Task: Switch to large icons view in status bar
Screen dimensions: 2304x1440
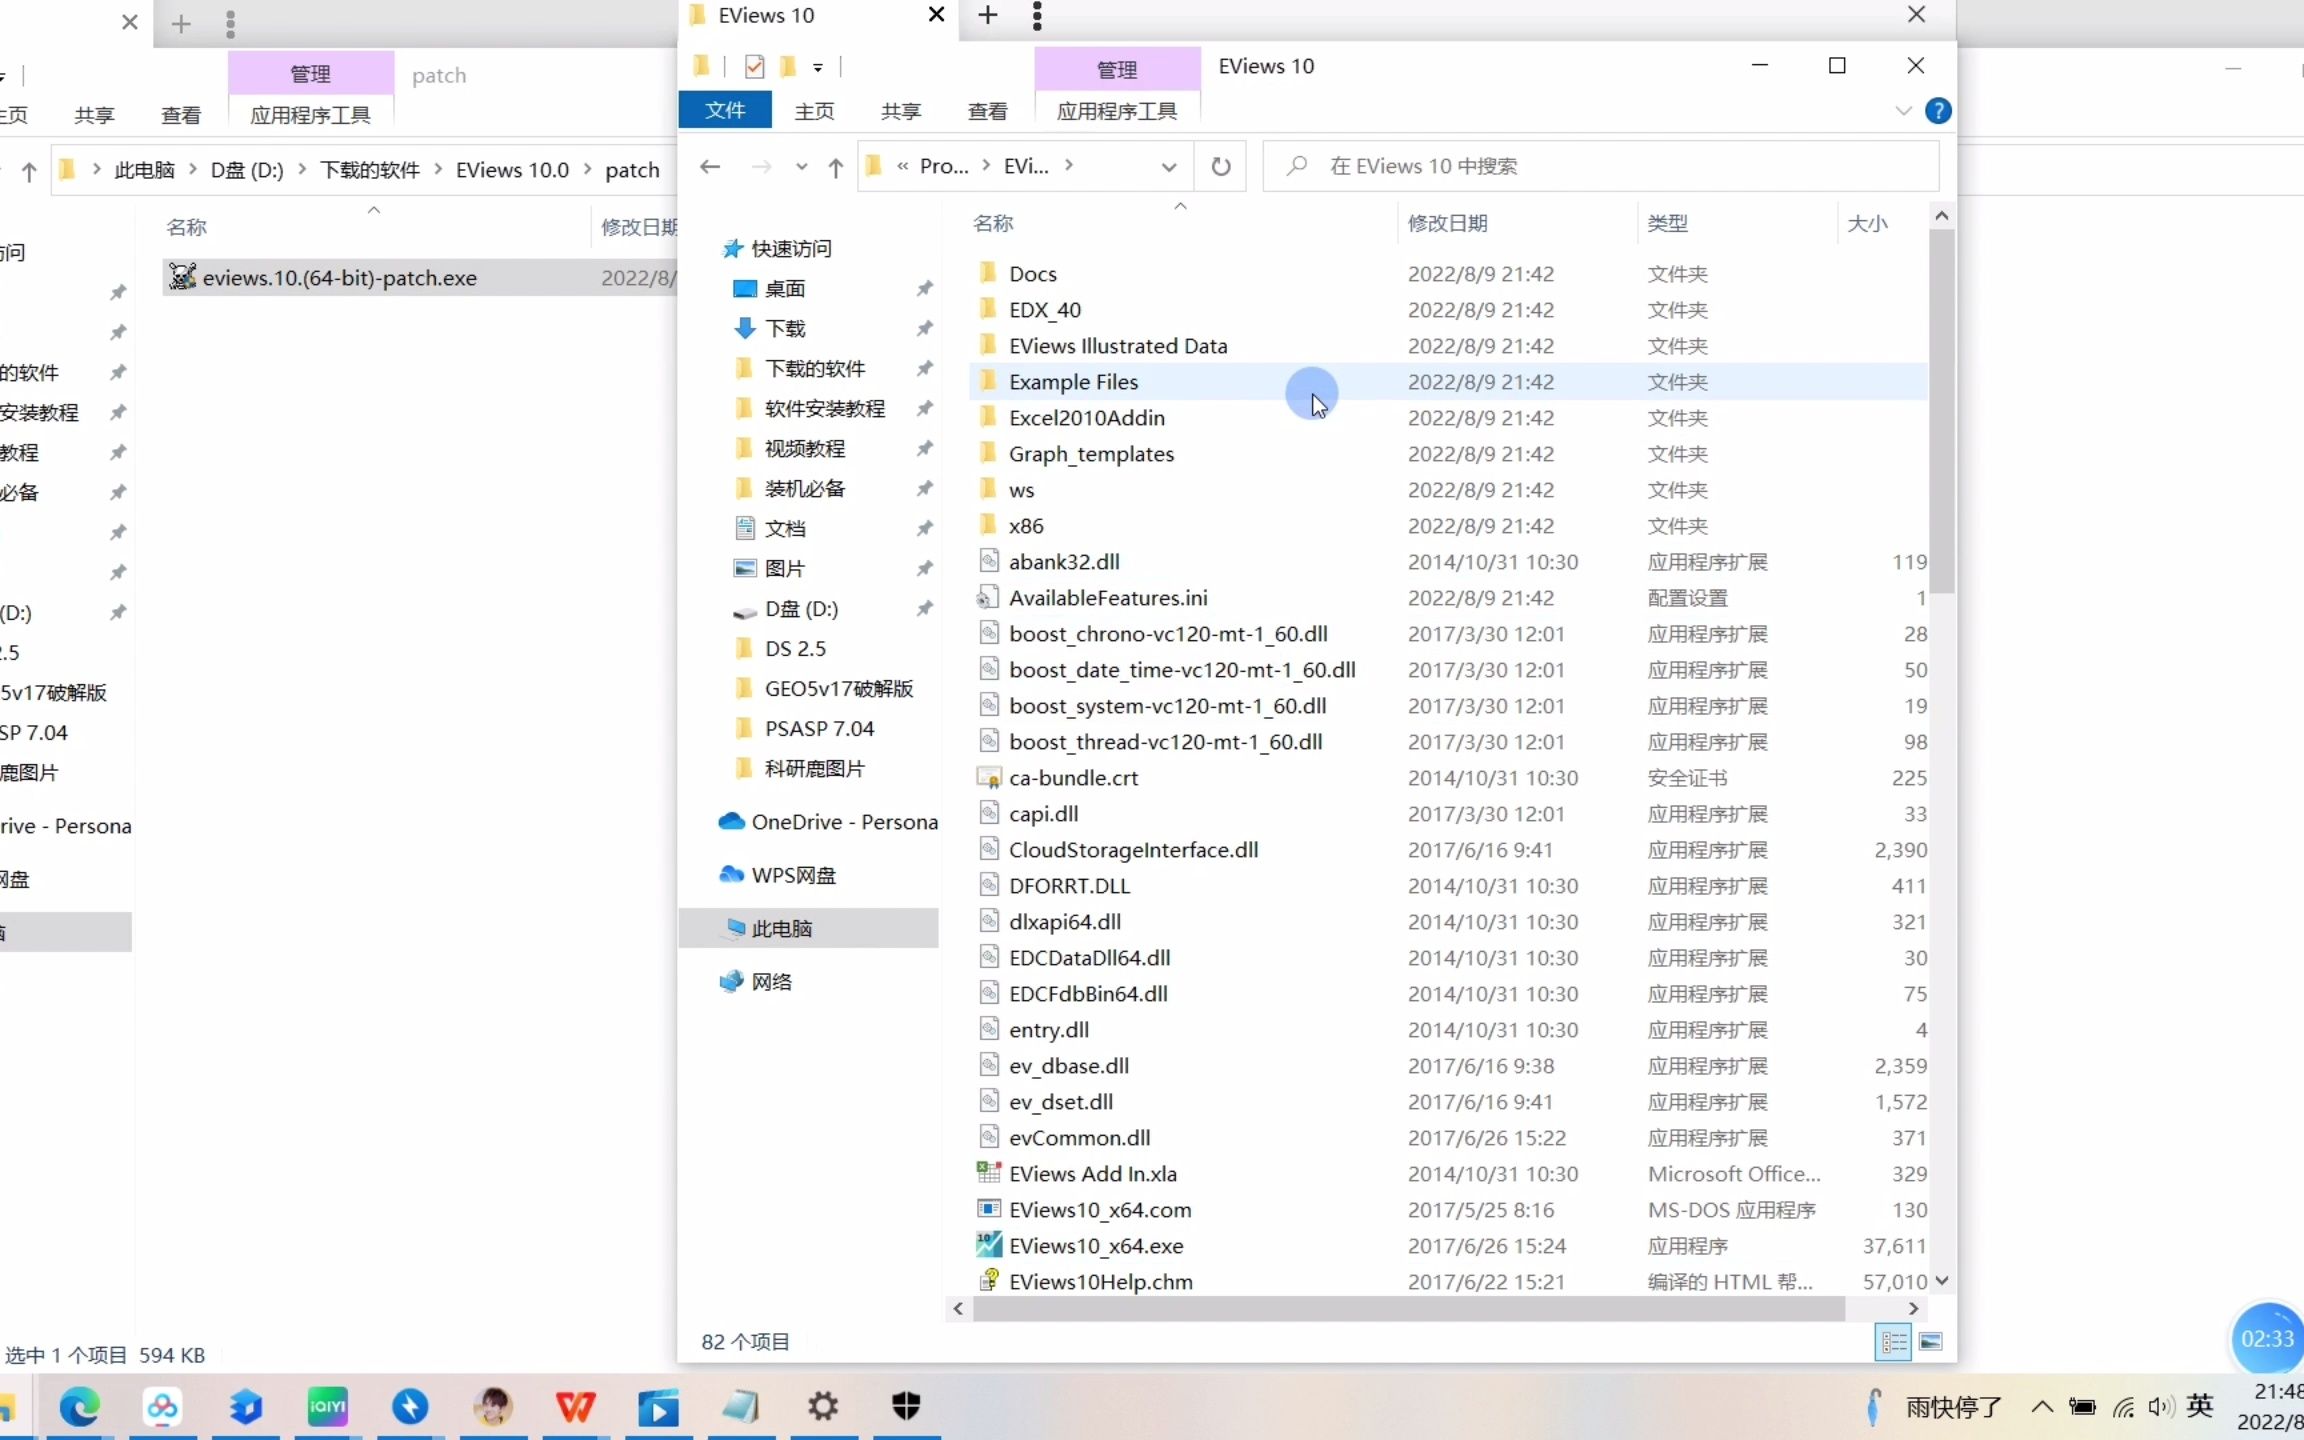Action: click(x=1931, y=1342)
